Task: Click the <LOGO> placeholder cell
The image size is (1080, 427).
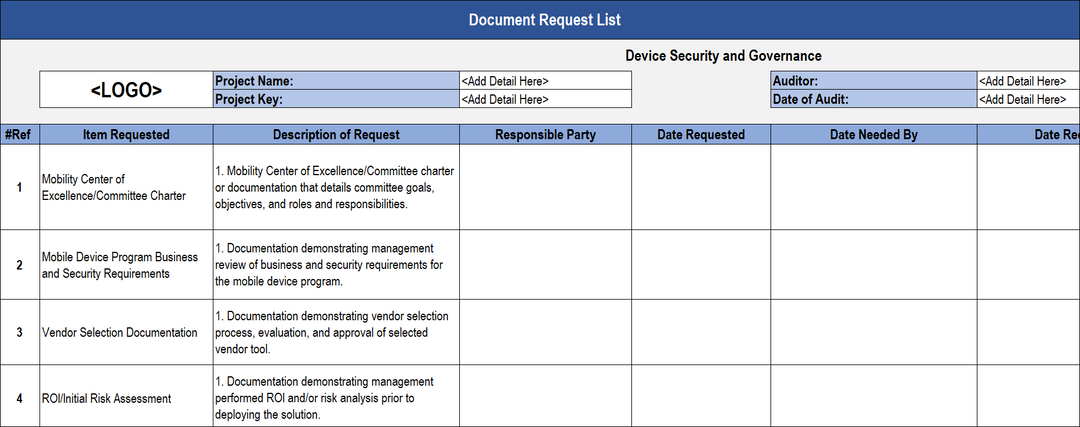Action: tap(126, 90)
